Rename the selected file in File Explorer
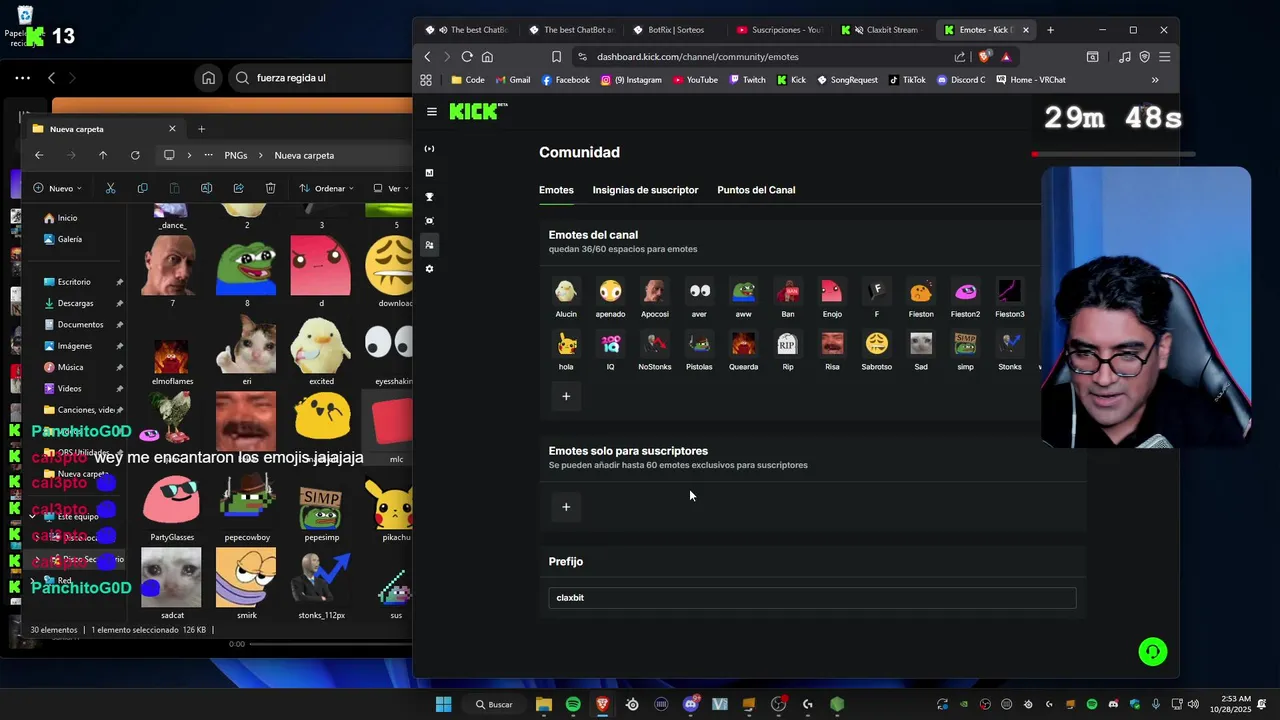The width and height of the screenshot is (1280, 720). (206, 188)
